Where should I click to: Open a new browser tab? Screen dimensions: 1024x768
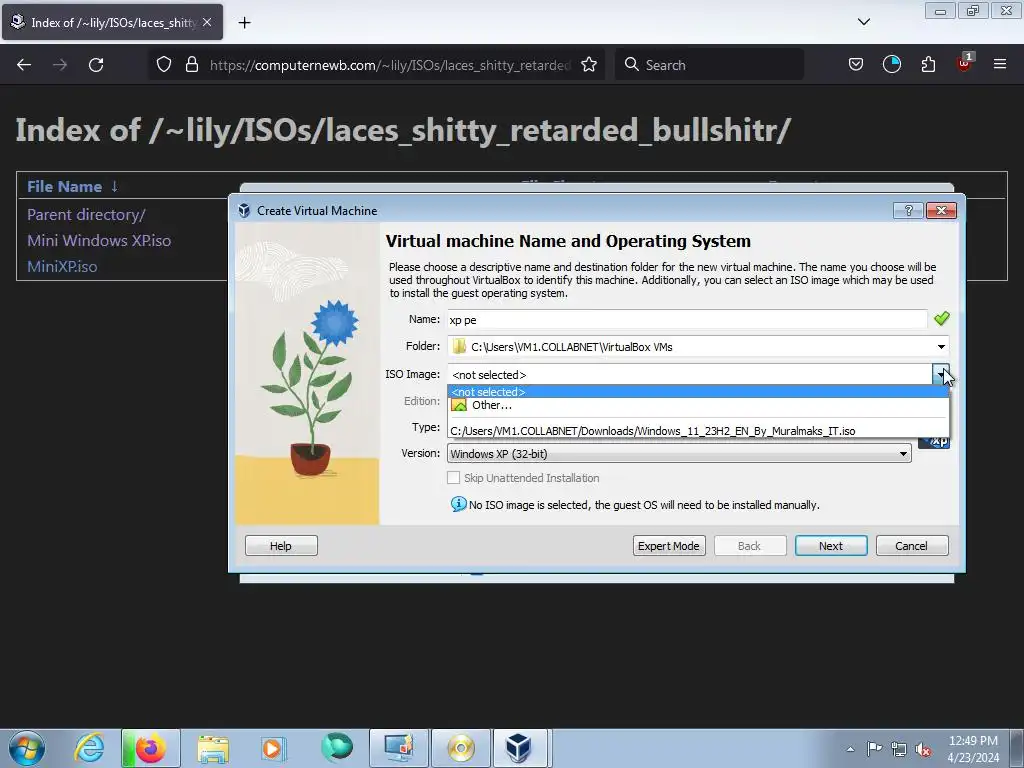[x=244, y=23]
